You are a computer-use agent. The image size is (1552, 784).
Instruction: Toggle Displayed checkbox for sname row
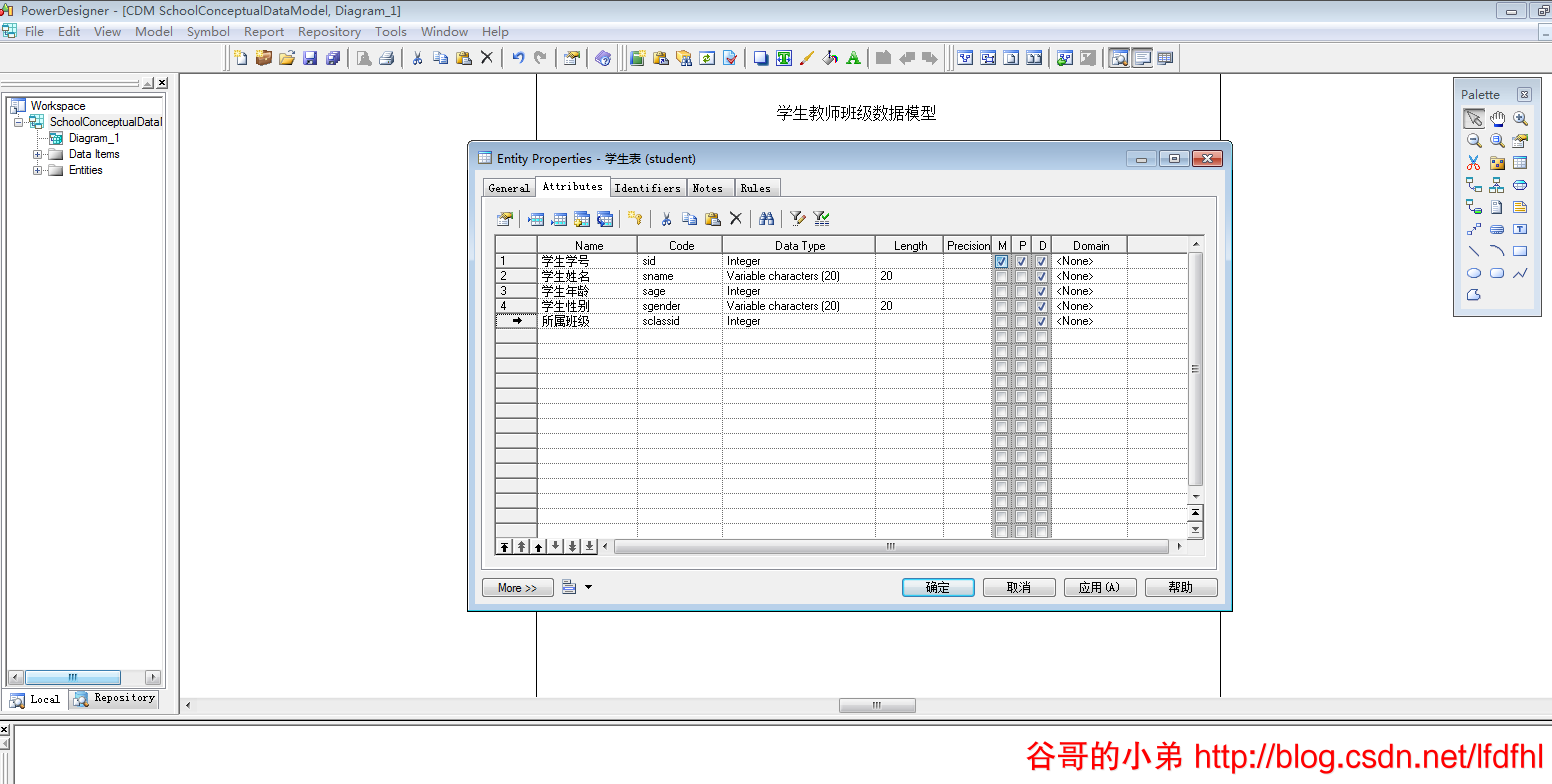point(1042,276)
